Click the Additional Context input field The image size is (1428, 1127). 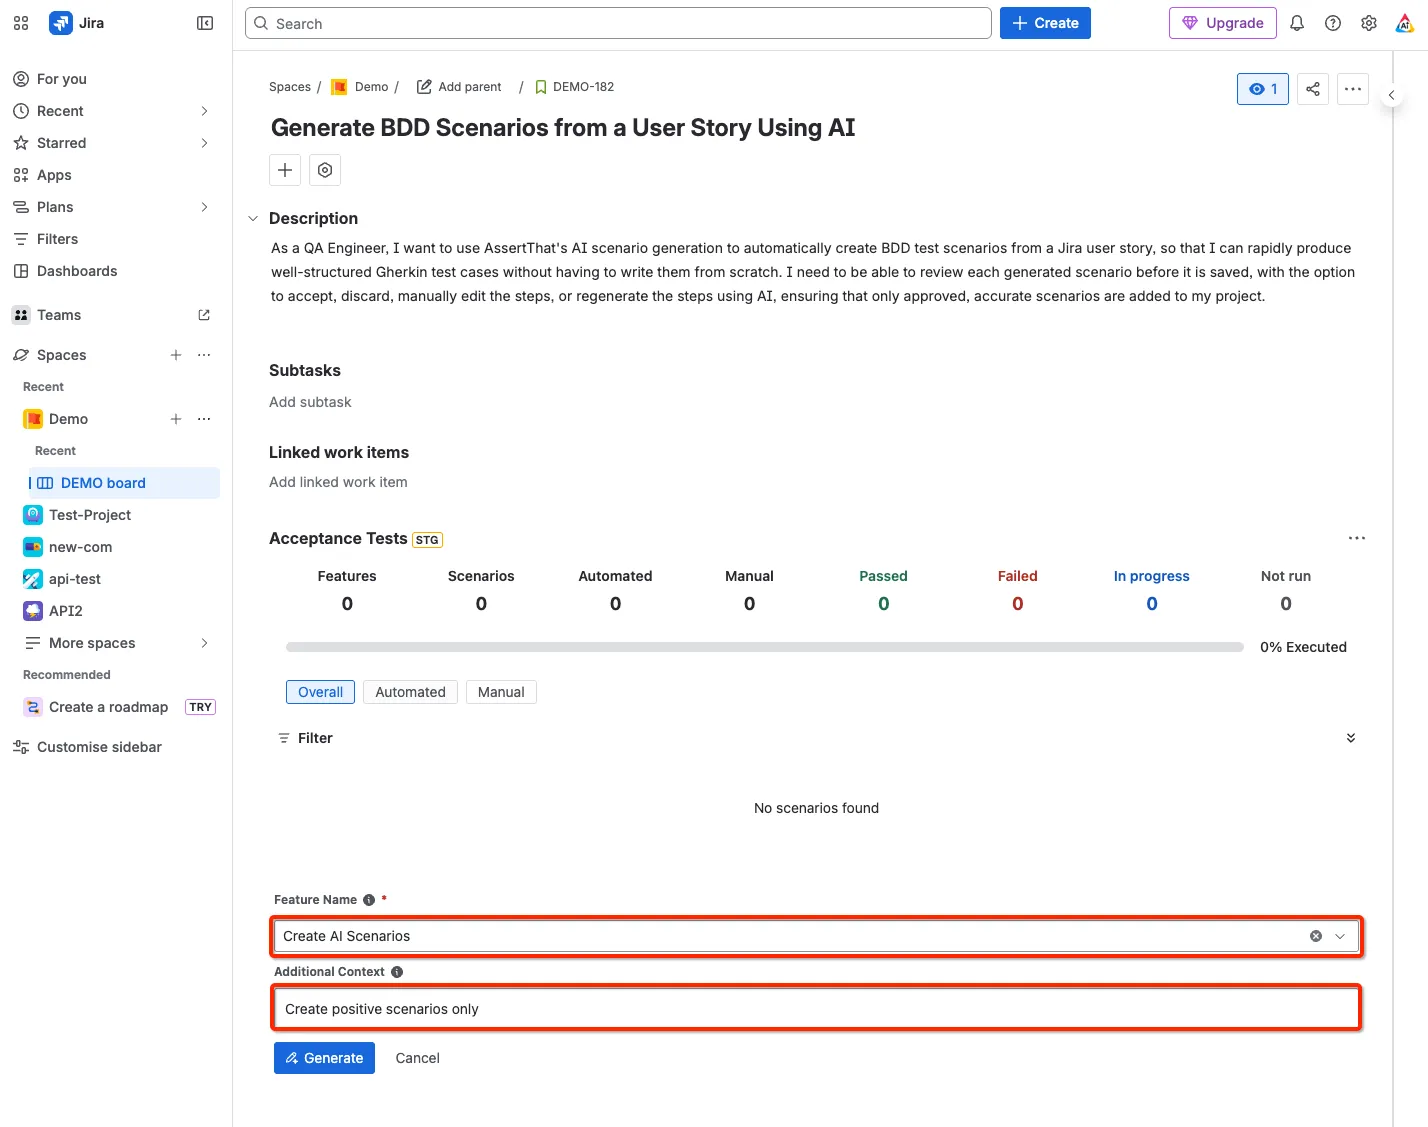(x=816, y=1009)
